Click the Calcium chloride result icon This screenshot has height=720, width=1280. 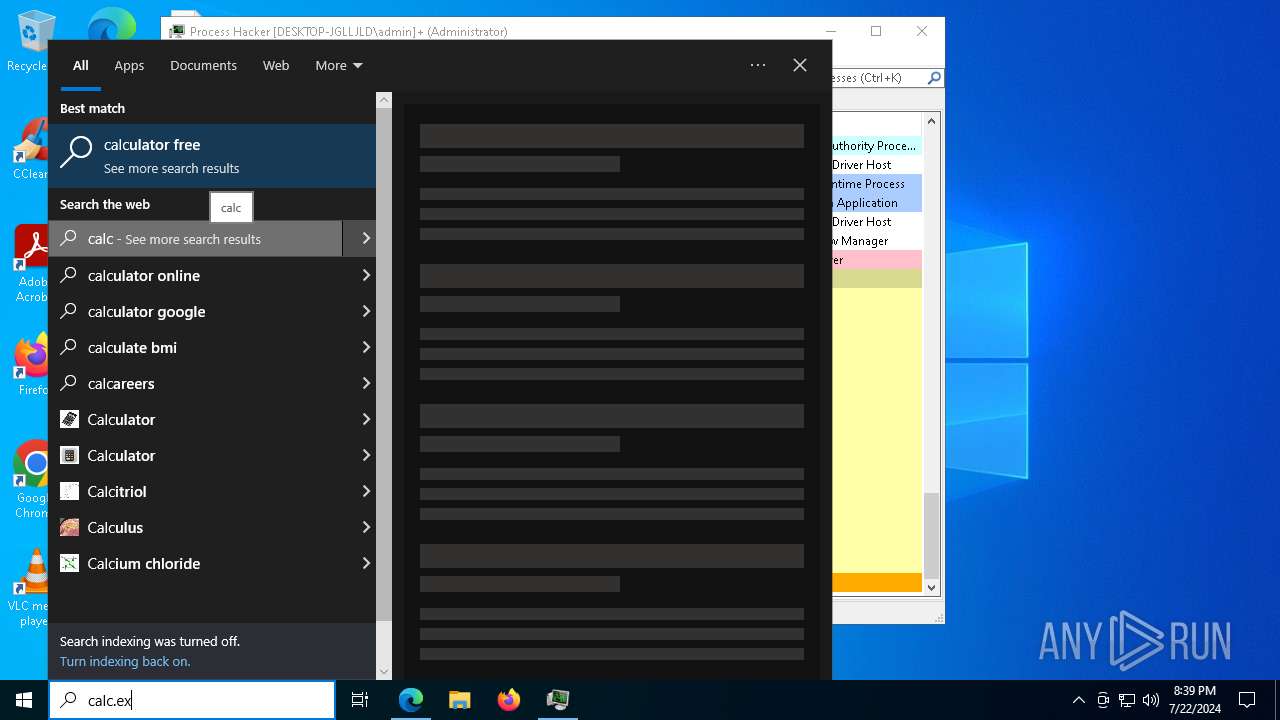(69, 563)
